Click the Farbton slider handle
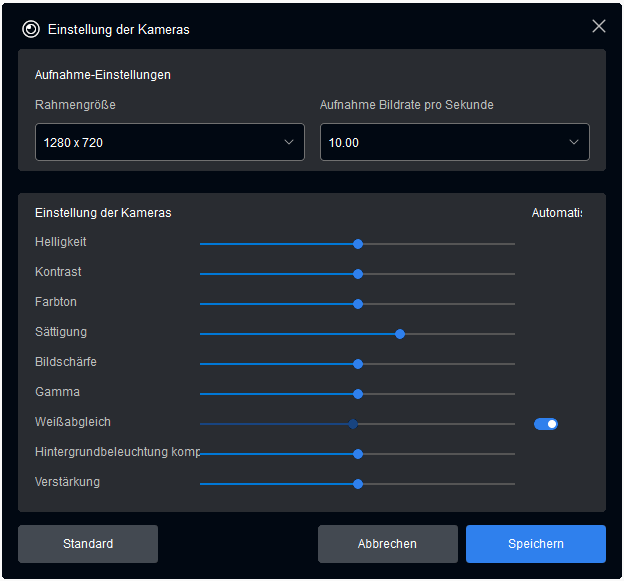Viewport: 624px width, 581px height. click(358, 304)
